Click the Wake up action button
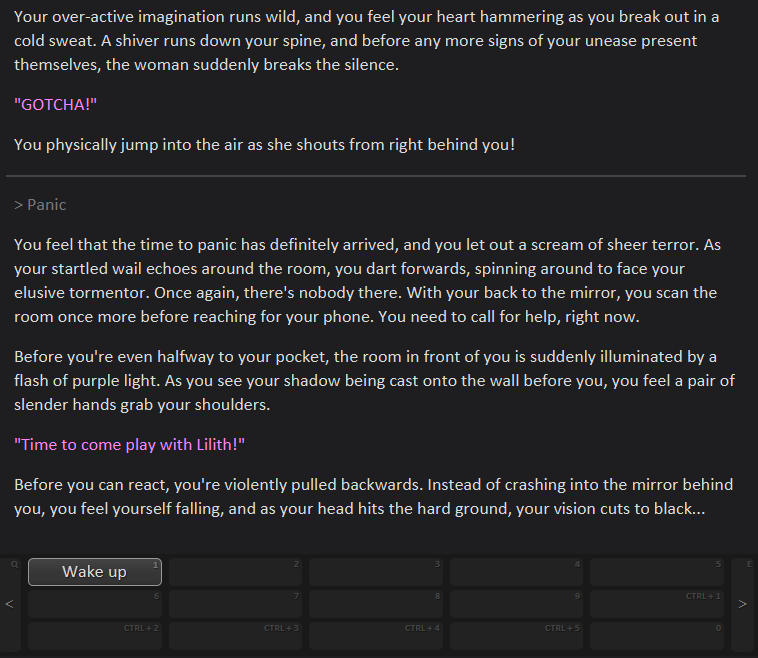The width and height of the screenshot is (758, 658). [x=95, y=572]
